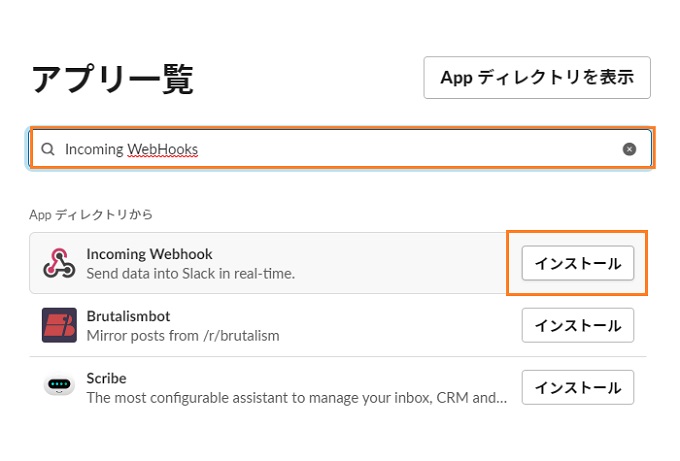The width and height of the screenshot is (680, 461).
Task: Click the 'Incoming WebHooks' text in search box
Action: [x=131, y=149]
